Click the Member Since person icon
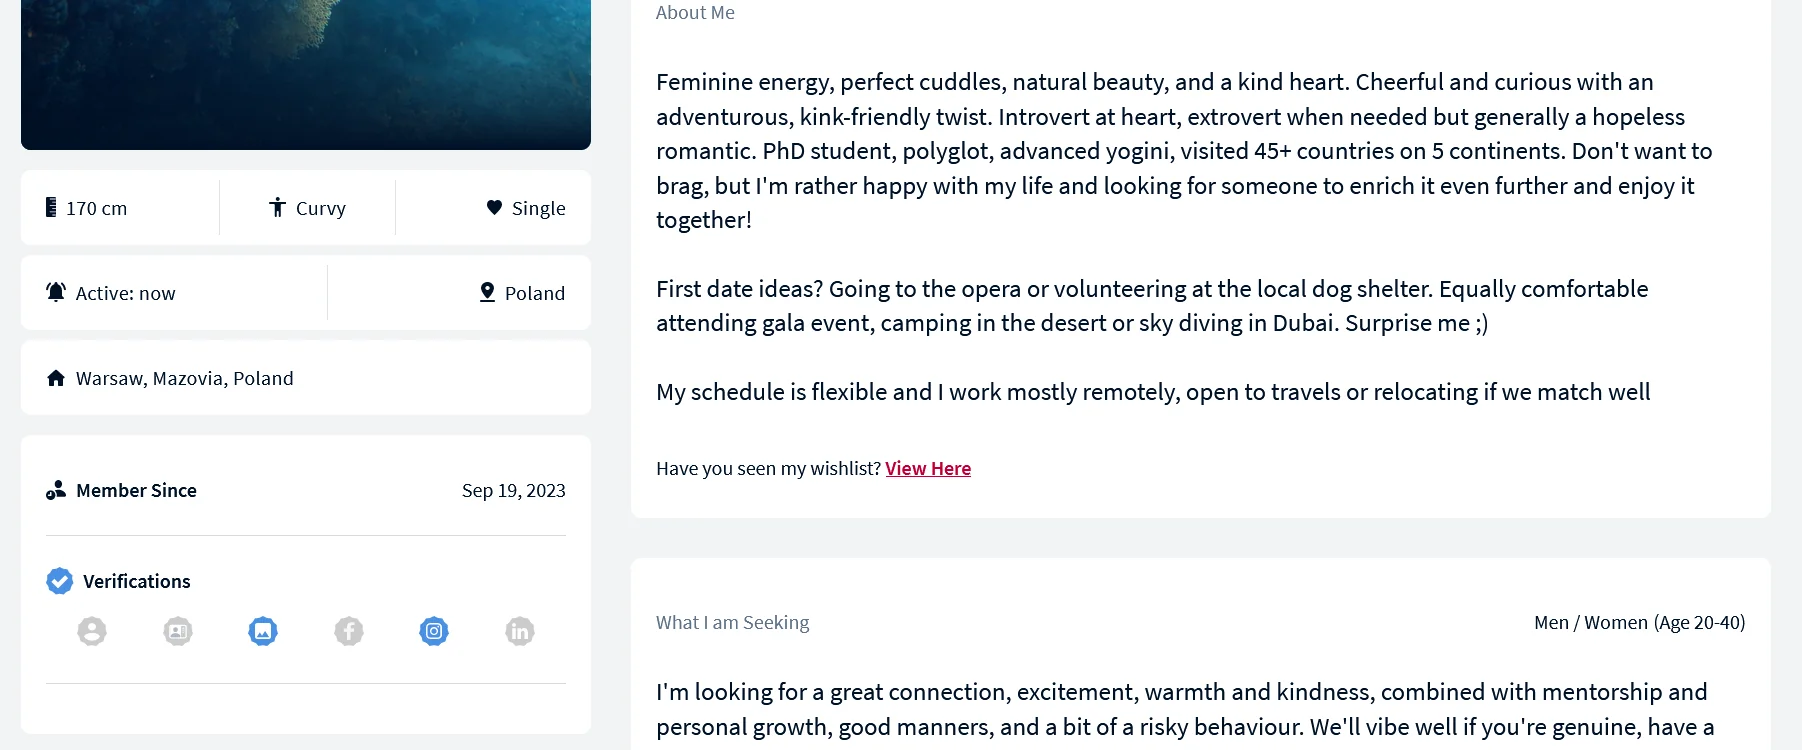The width and height of the screenshot is (1802, 750). tap(56, 490)
